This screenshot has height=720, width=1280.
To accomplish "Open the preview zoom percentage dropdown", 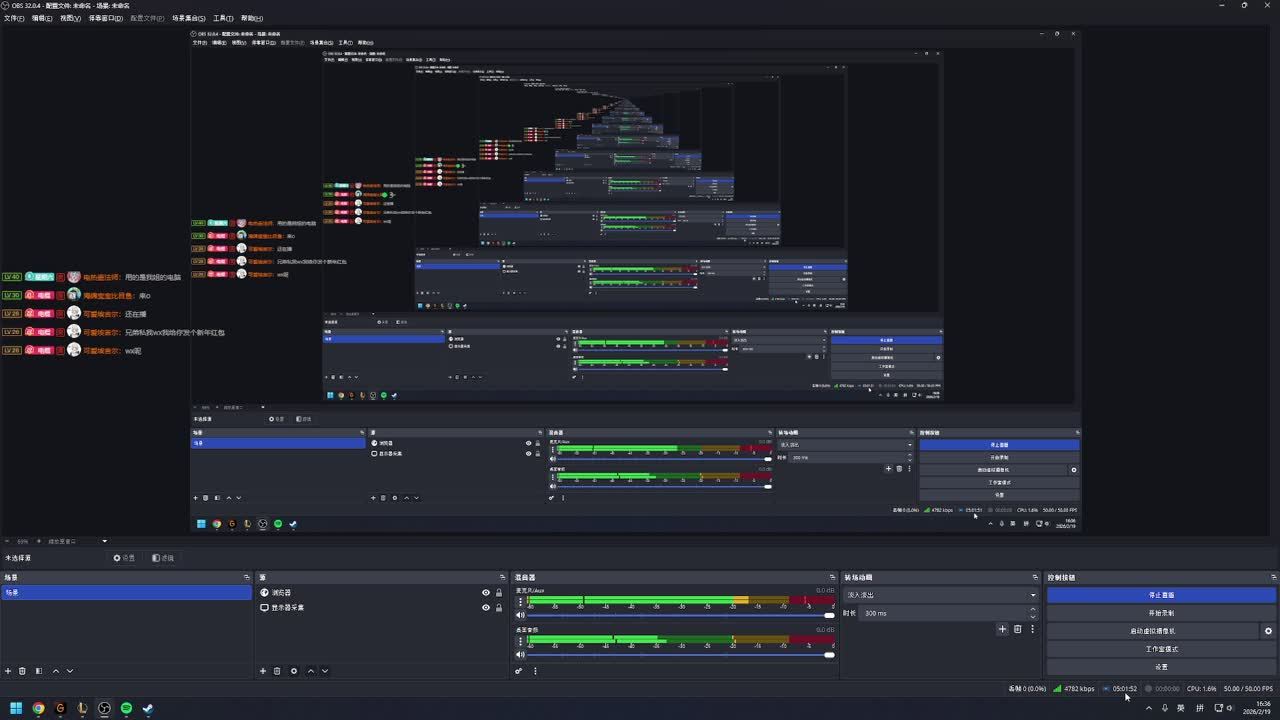I will coord(22,541).
